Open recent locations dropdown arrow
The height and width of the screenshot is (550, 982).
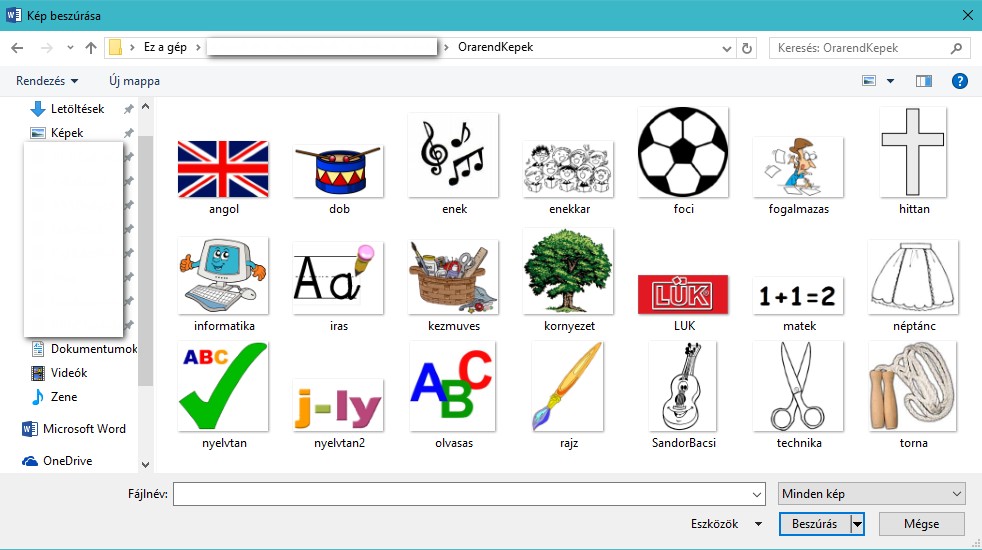coord(70,48)
